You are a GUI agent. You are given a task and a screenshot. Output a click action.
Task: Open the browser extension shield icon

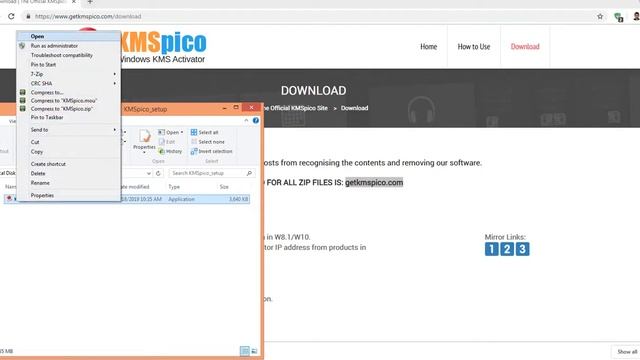[x=618, y=17]
